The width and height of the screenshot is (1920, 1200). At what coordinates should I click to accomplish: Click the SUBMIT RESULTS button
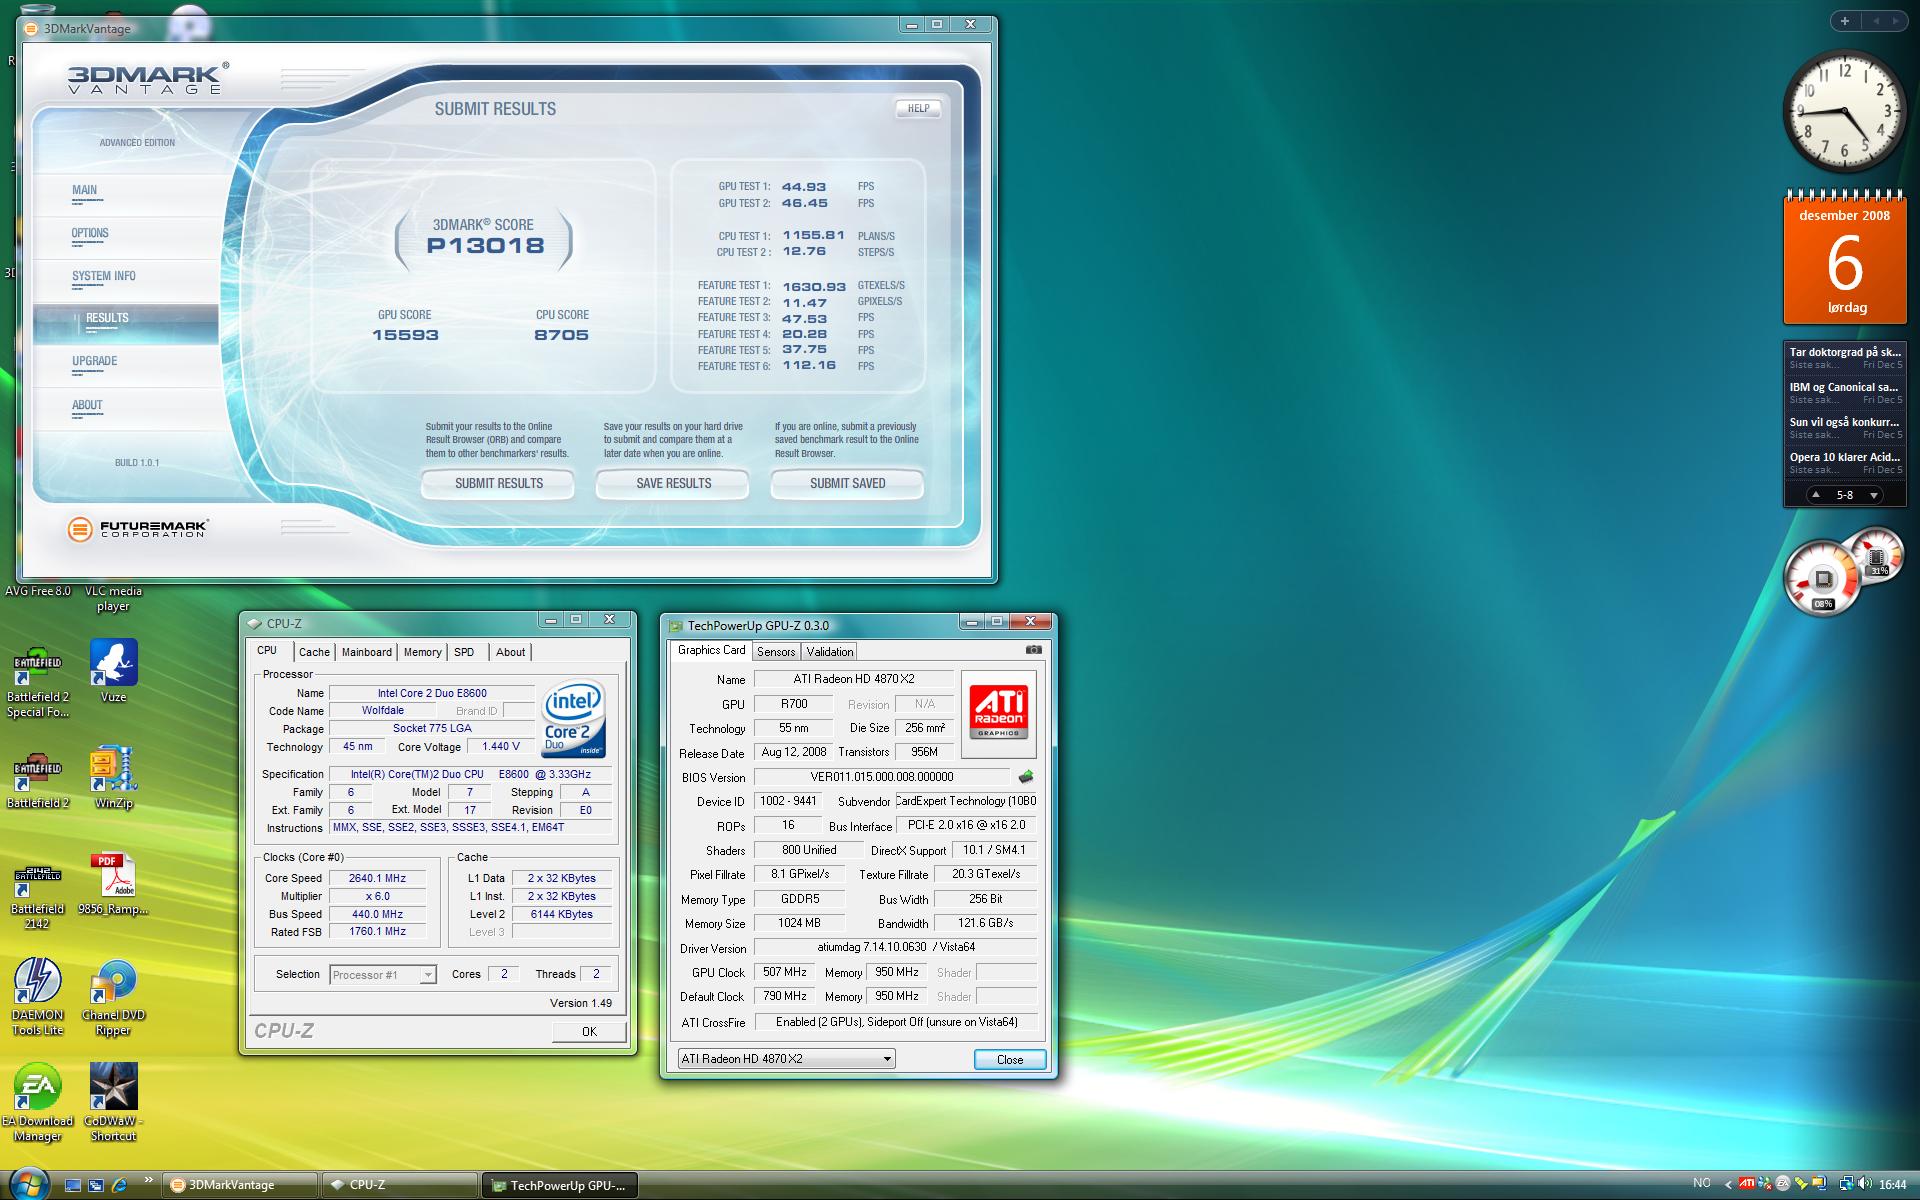pos(498,484)
